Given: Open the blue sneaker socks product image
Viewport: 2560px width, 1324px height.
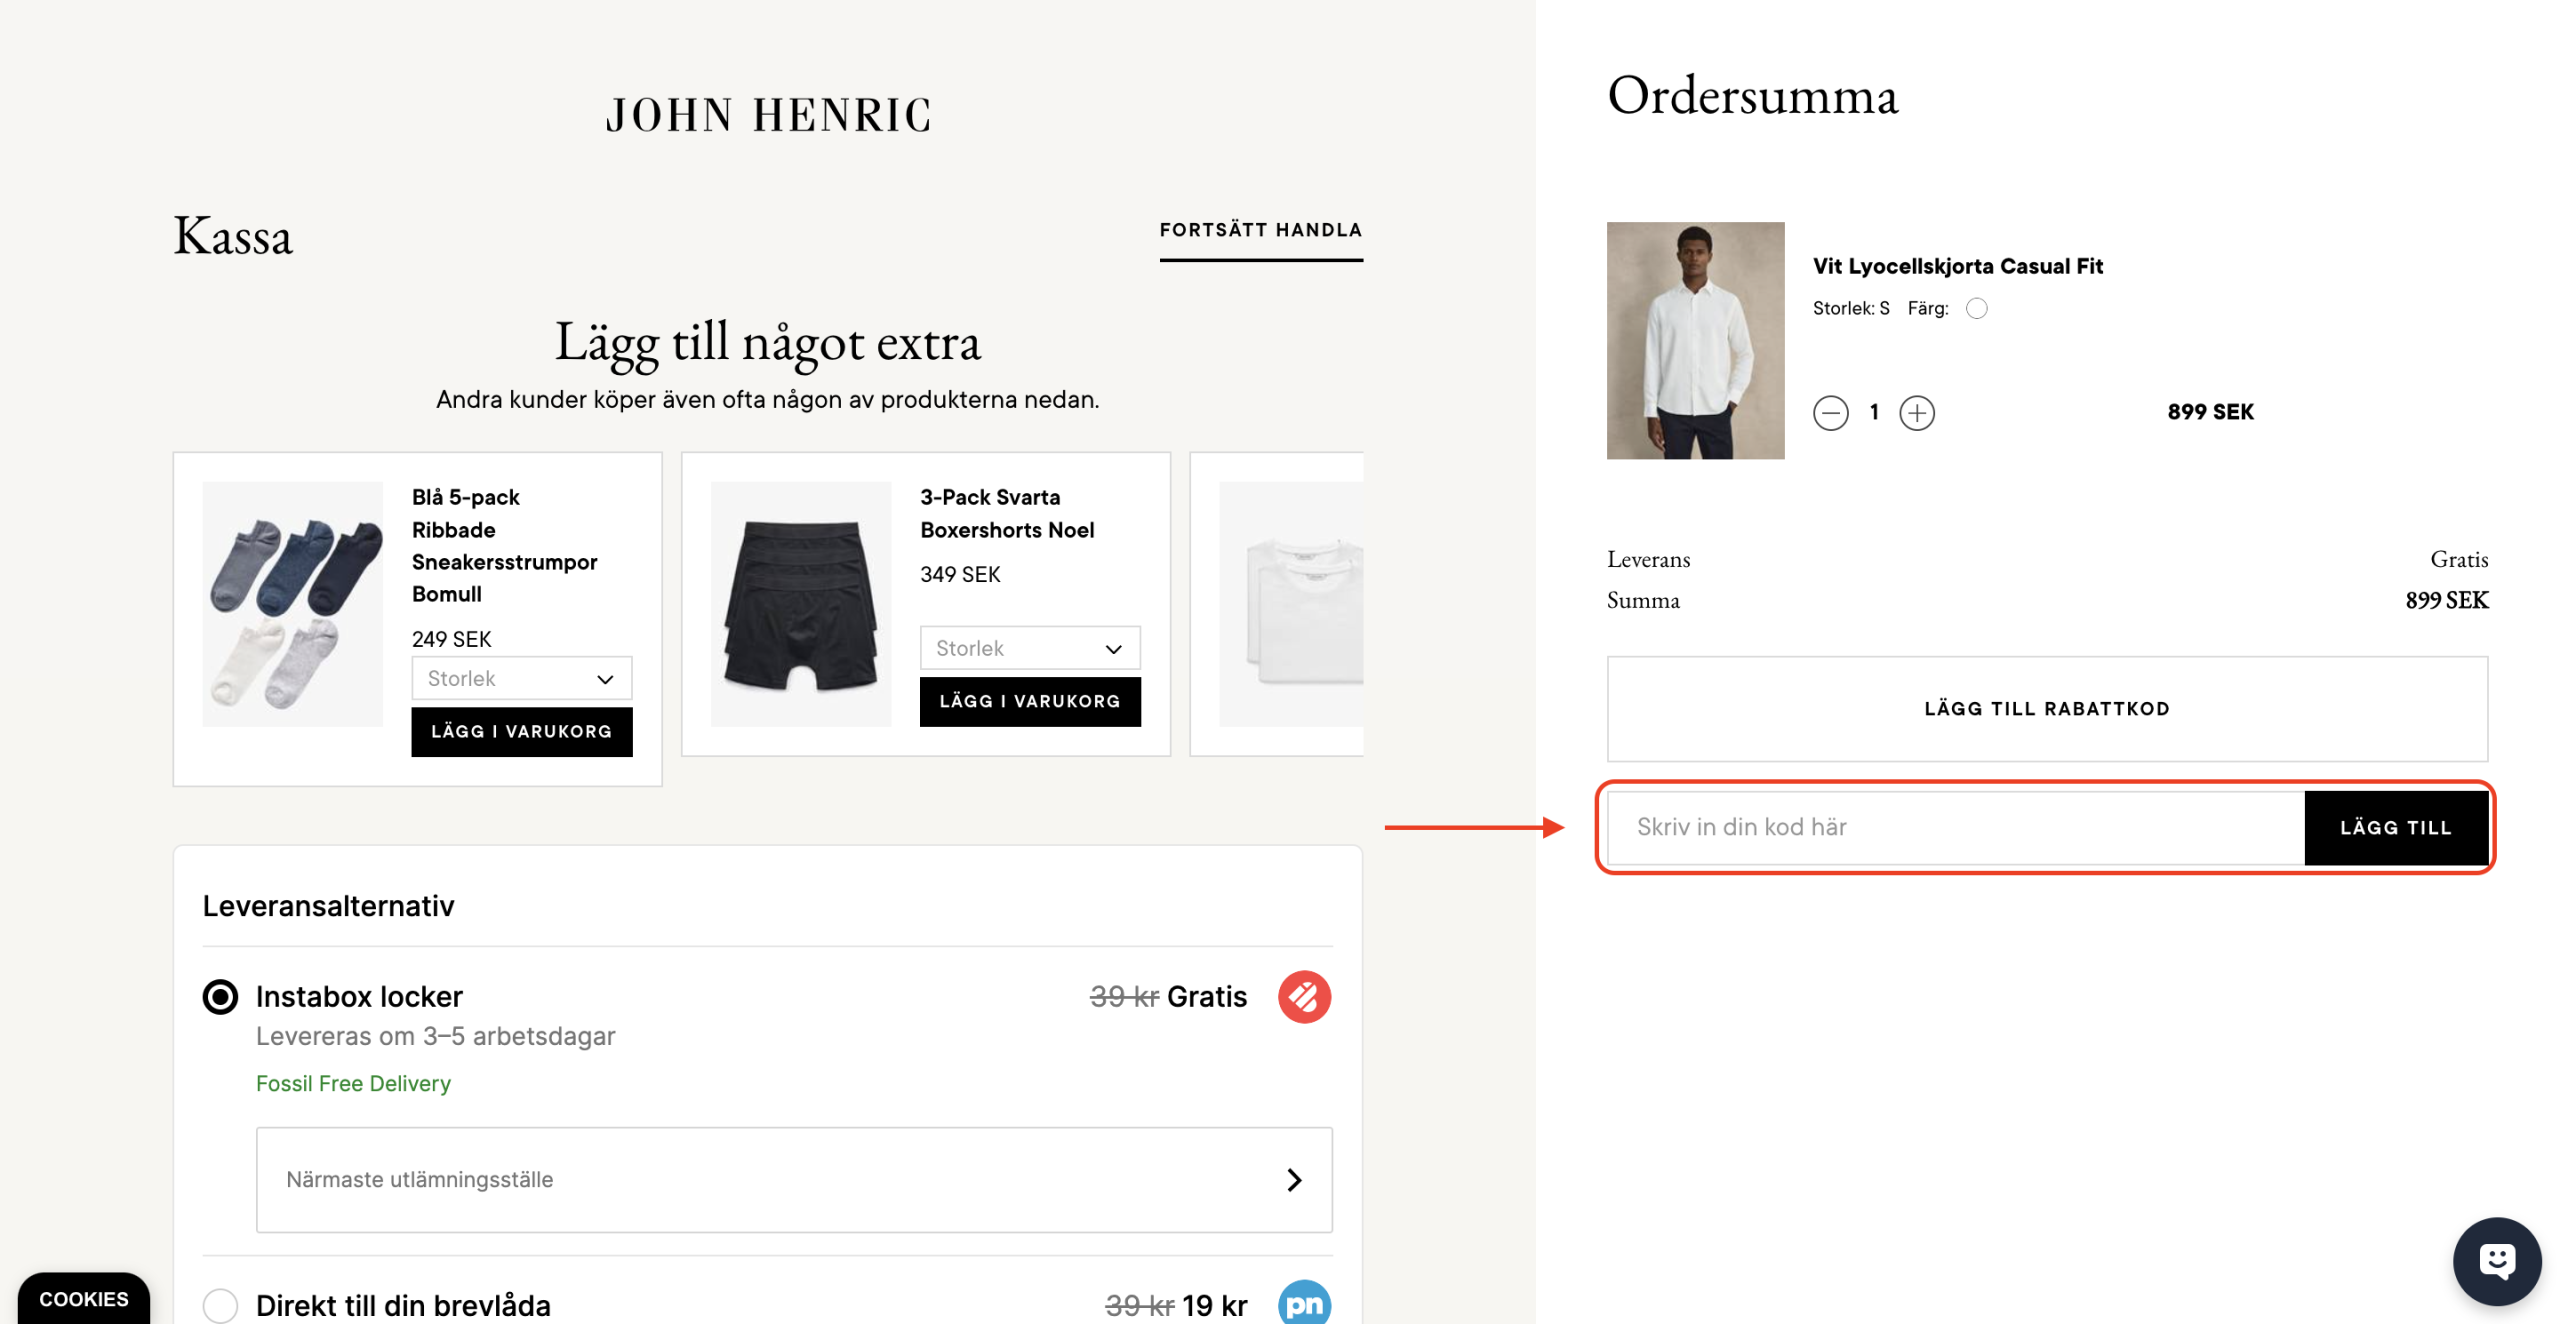Looking at the screenshot, I should click(292, 603).
